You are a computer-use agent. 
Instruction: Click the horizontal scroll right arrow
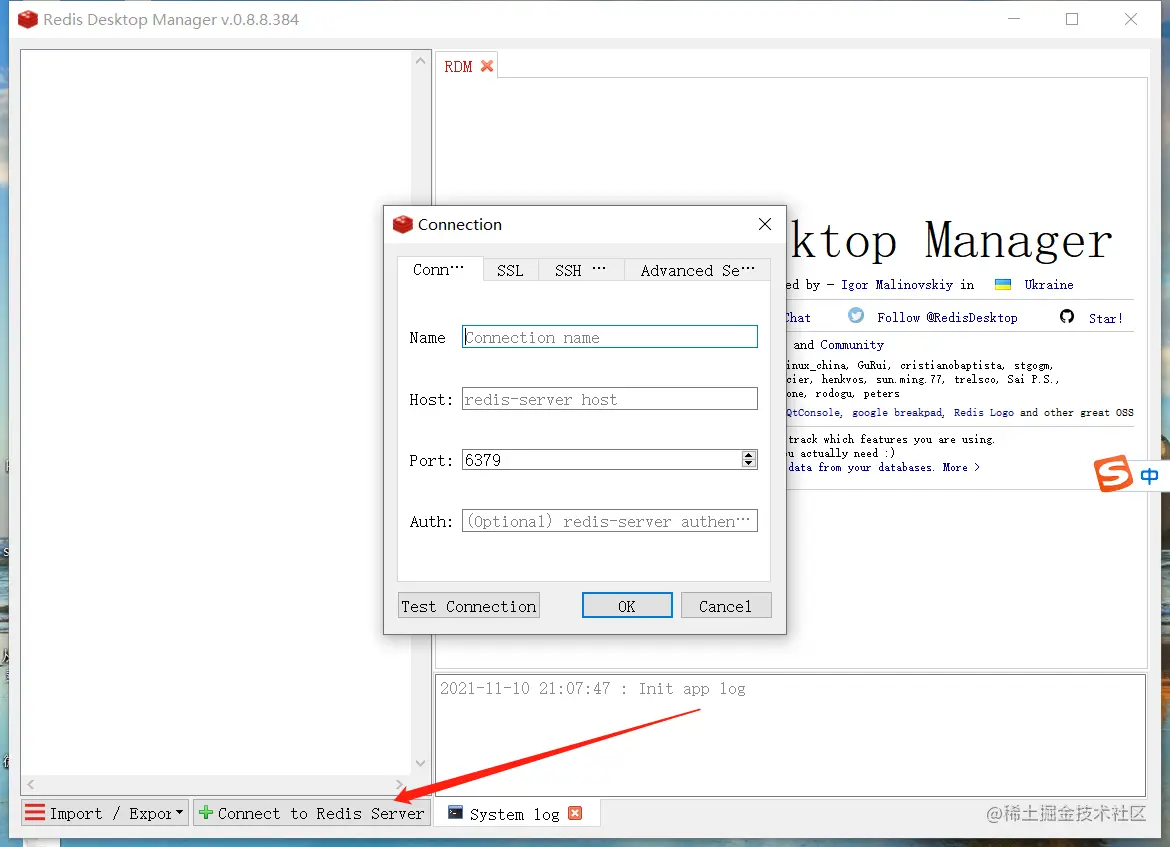[399, 784]
